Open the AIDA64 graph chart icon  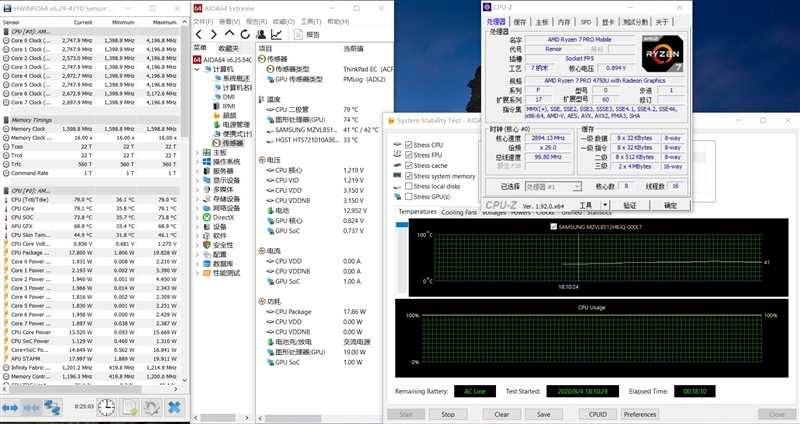point(278,33)
